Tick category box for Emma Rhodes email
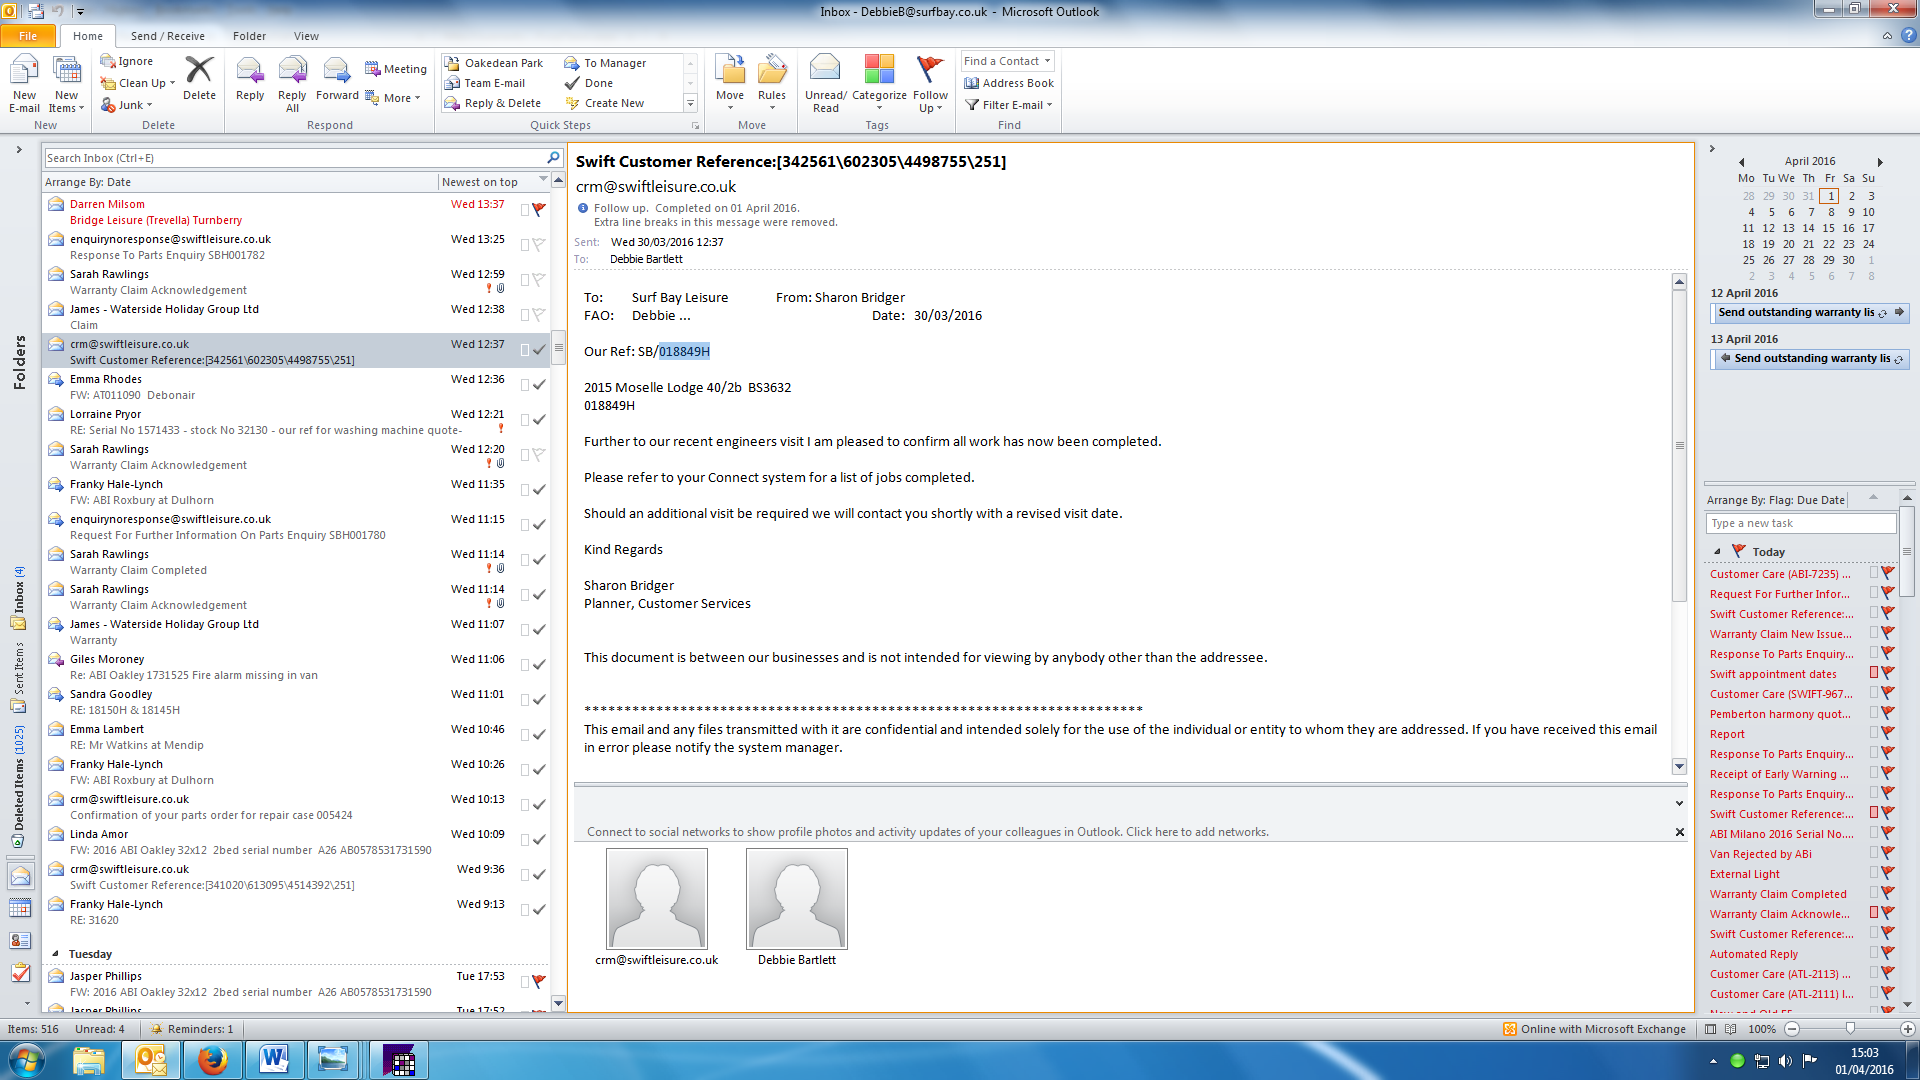This screenshot has height=1080, width=1920. 525,384
